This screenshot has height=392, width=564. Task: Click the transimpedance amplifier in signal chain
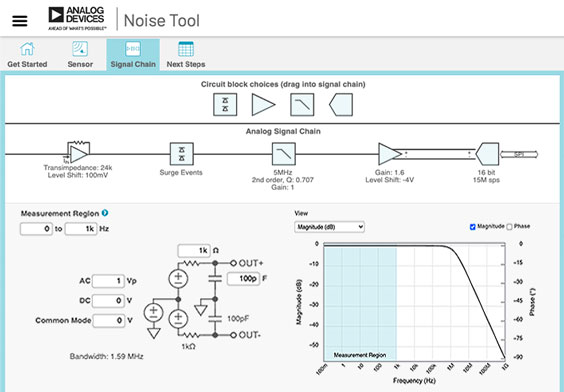tap(78, 153)
